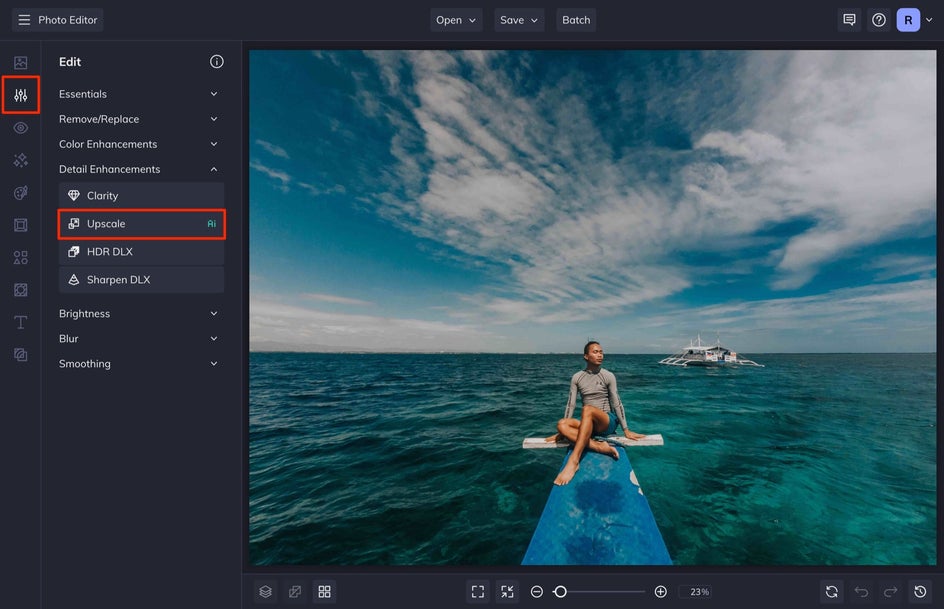Open the Overlays sidebar icon at bottom
This screenshot has width=944, height=609.
20,355
